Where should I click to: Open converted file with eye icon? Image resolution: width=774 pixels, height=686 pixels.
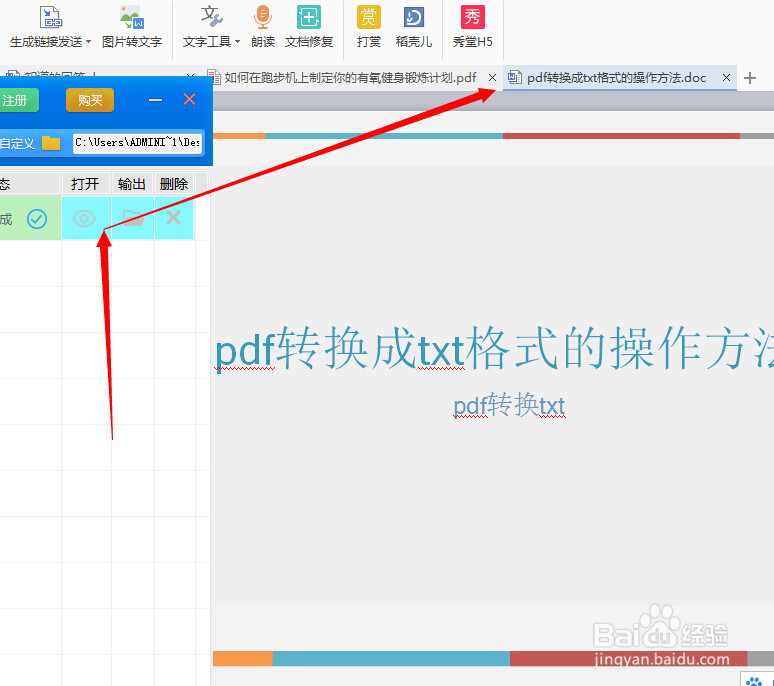point(84,218)
